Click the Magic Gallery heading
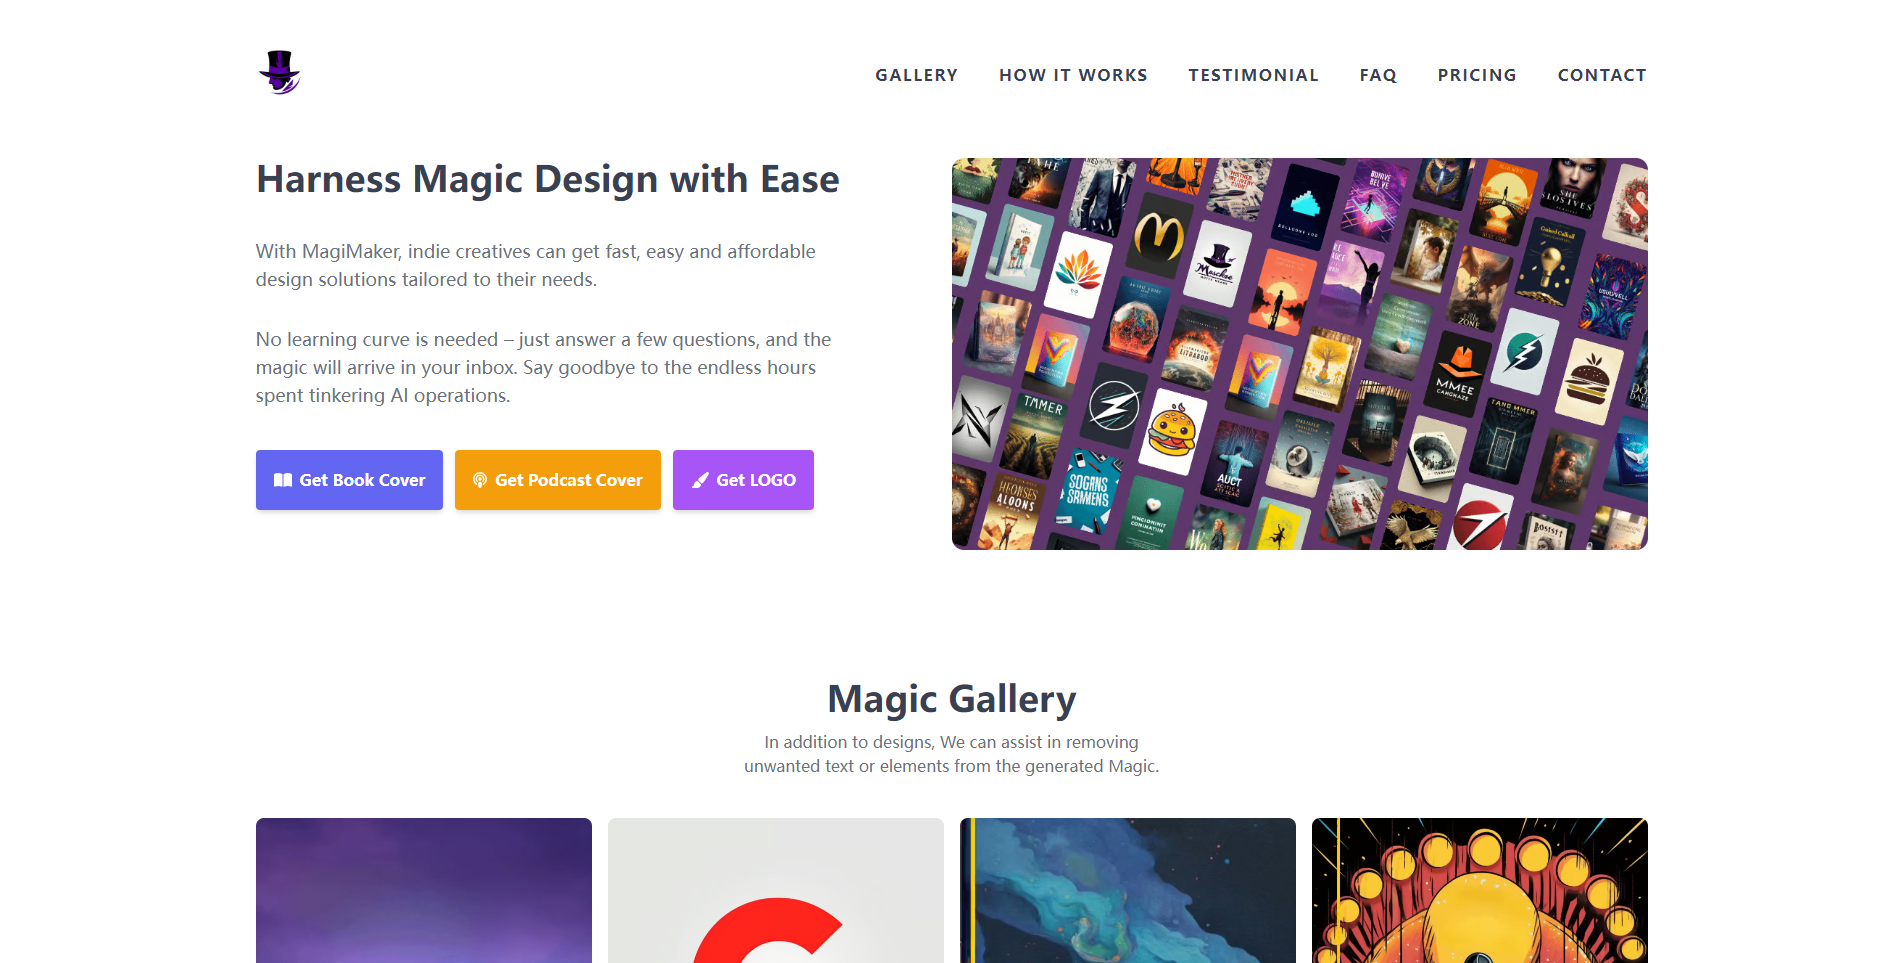1900x963 pixels. tap(952, 699)
